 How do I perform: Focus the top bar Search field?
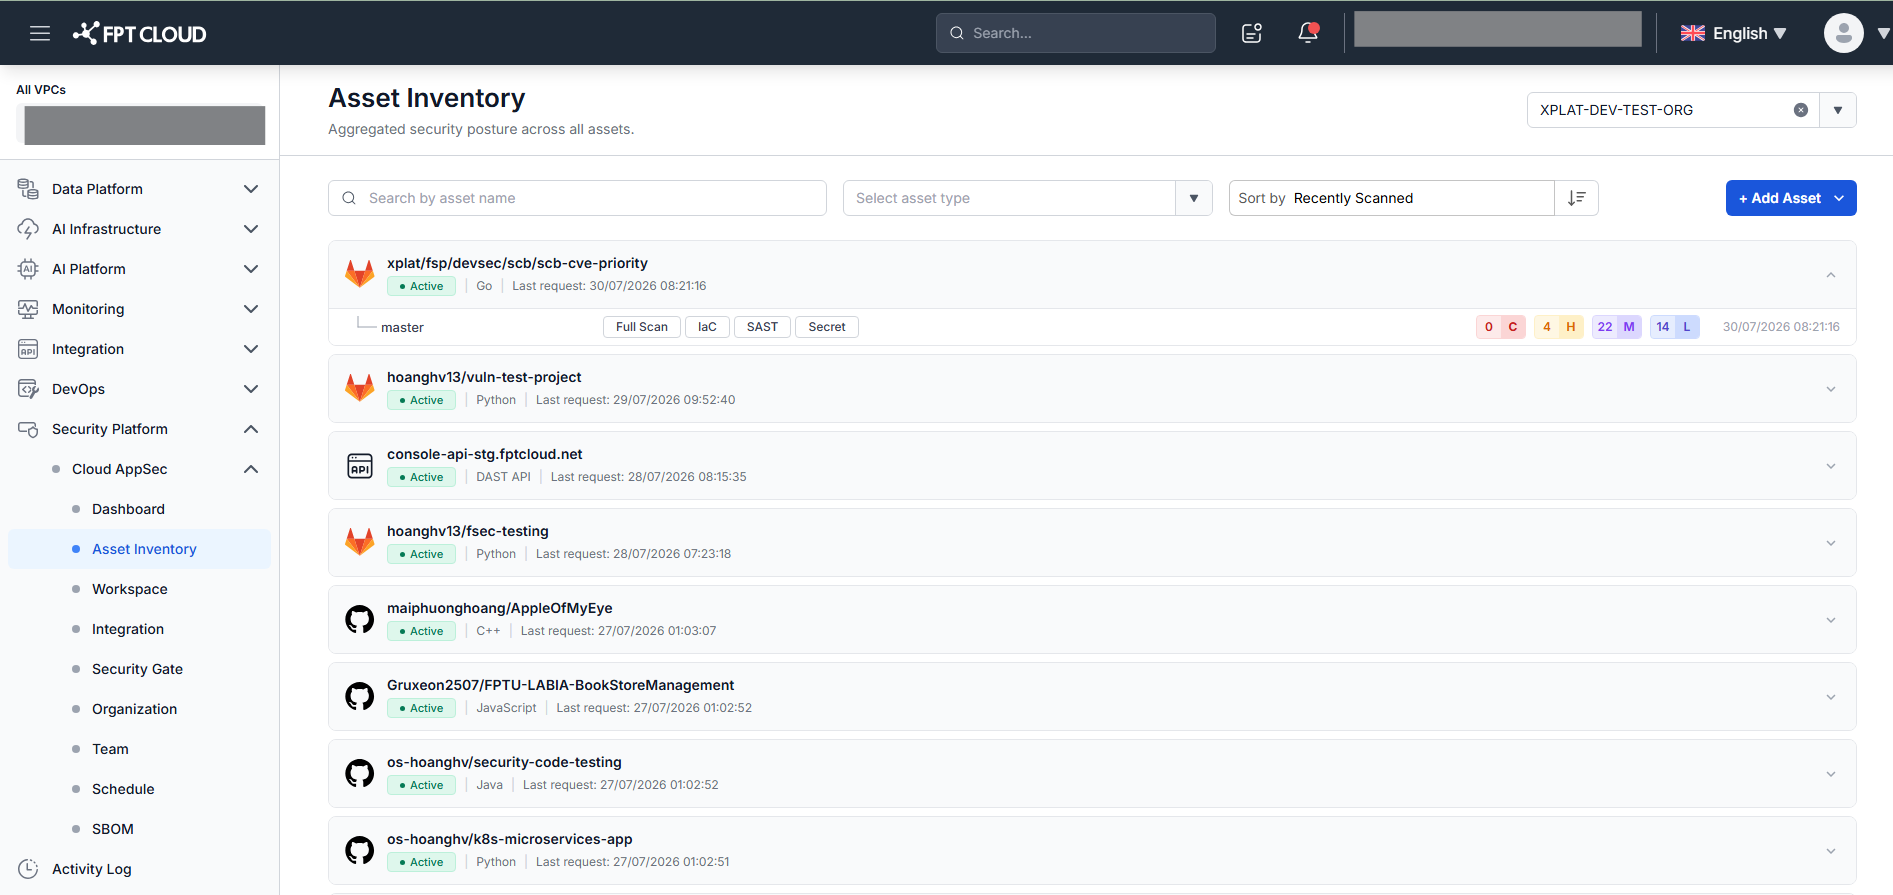pyautogui.click(x=1076, y=33)
